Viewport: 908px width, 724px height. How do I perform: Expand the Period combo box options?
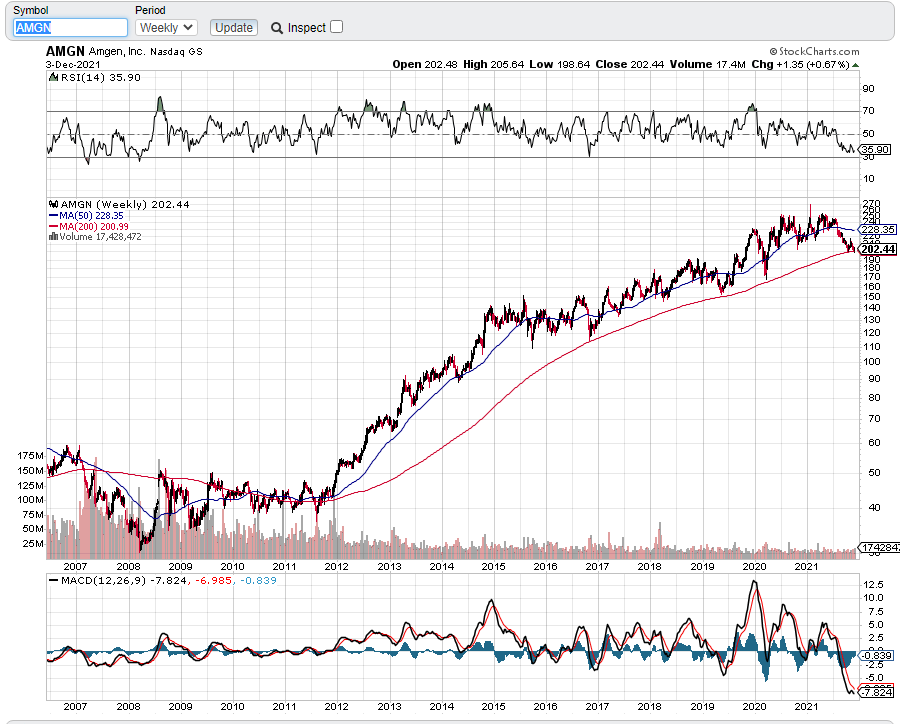tap(165, 27)
